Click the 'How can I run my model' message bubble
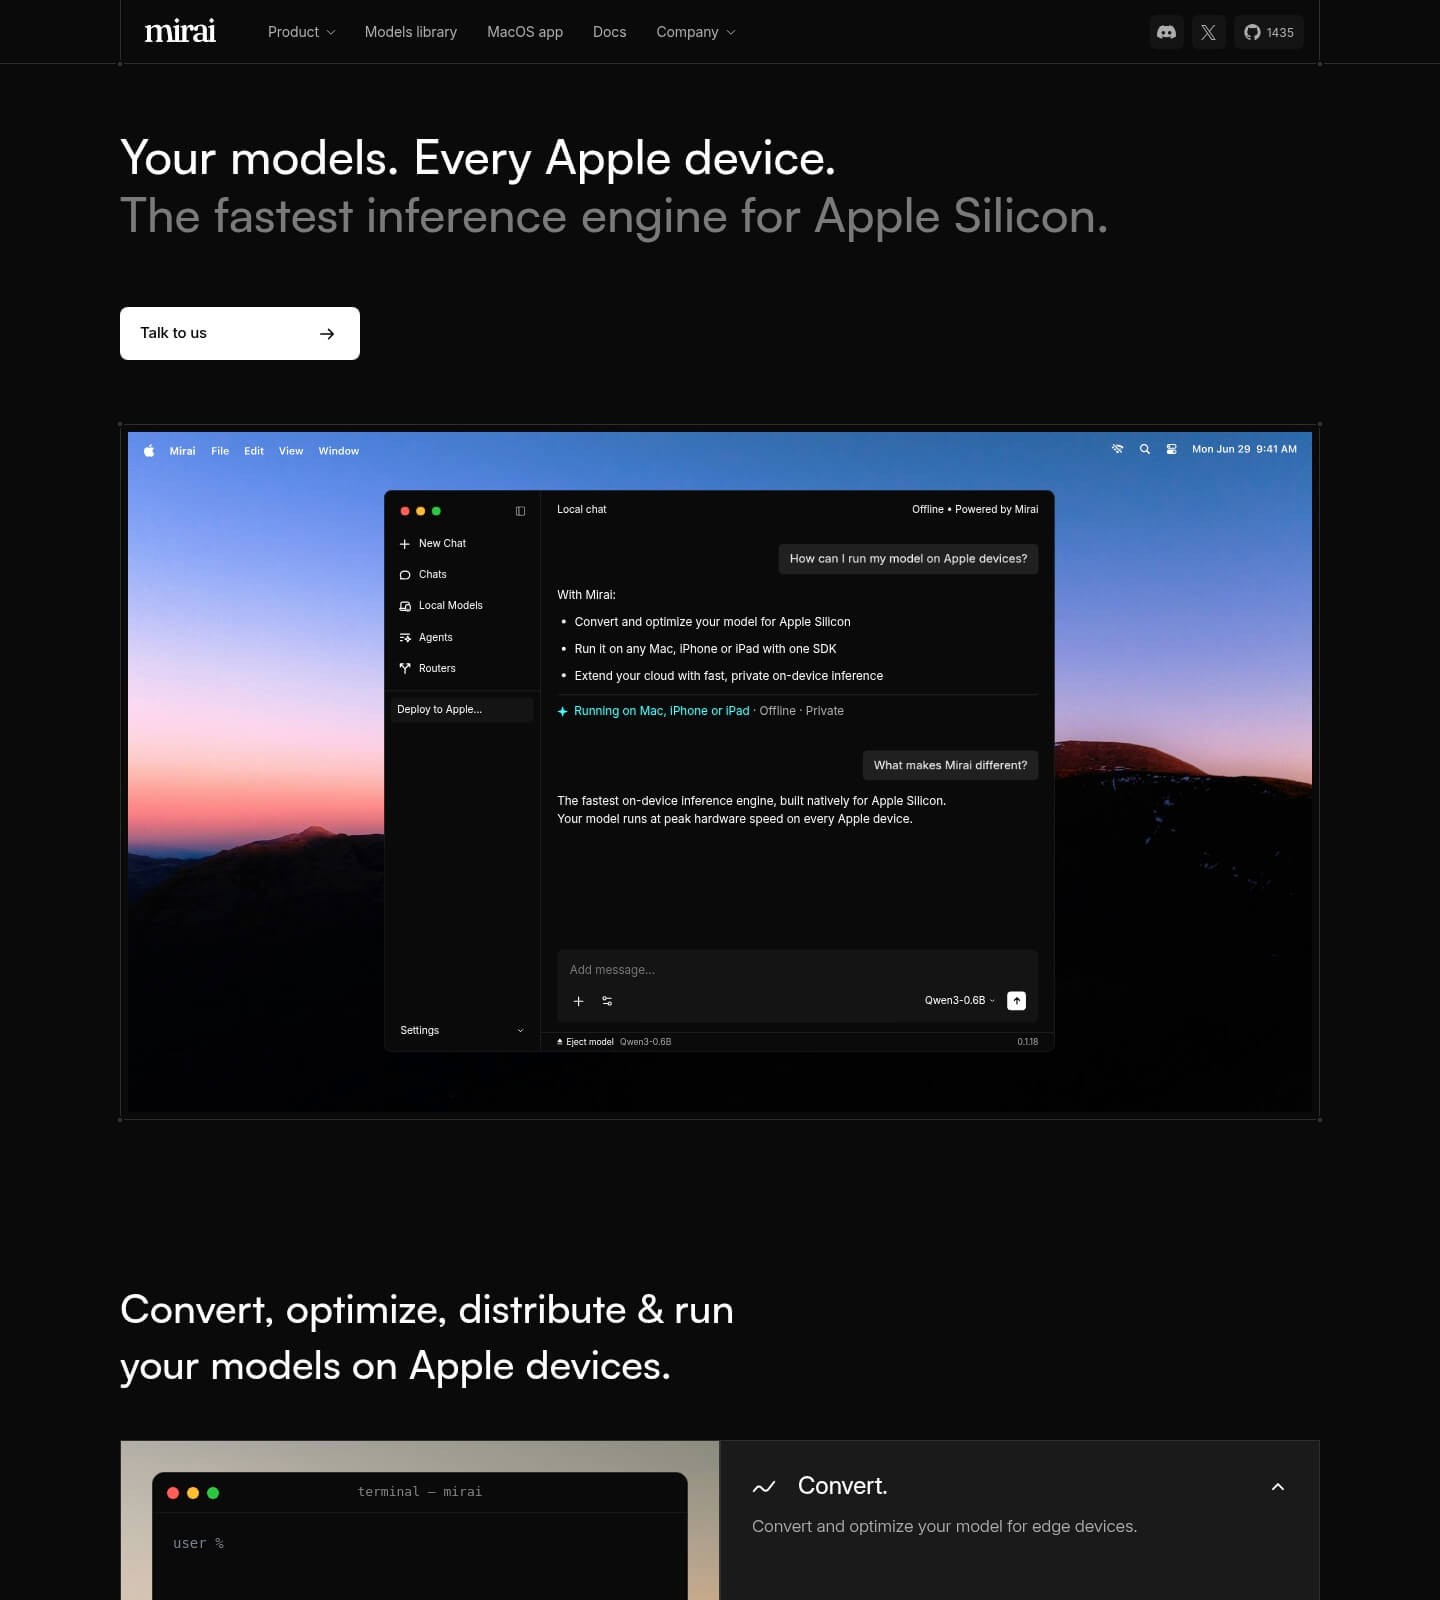This screenshot has width=1440, height=1600. [908, 559]
